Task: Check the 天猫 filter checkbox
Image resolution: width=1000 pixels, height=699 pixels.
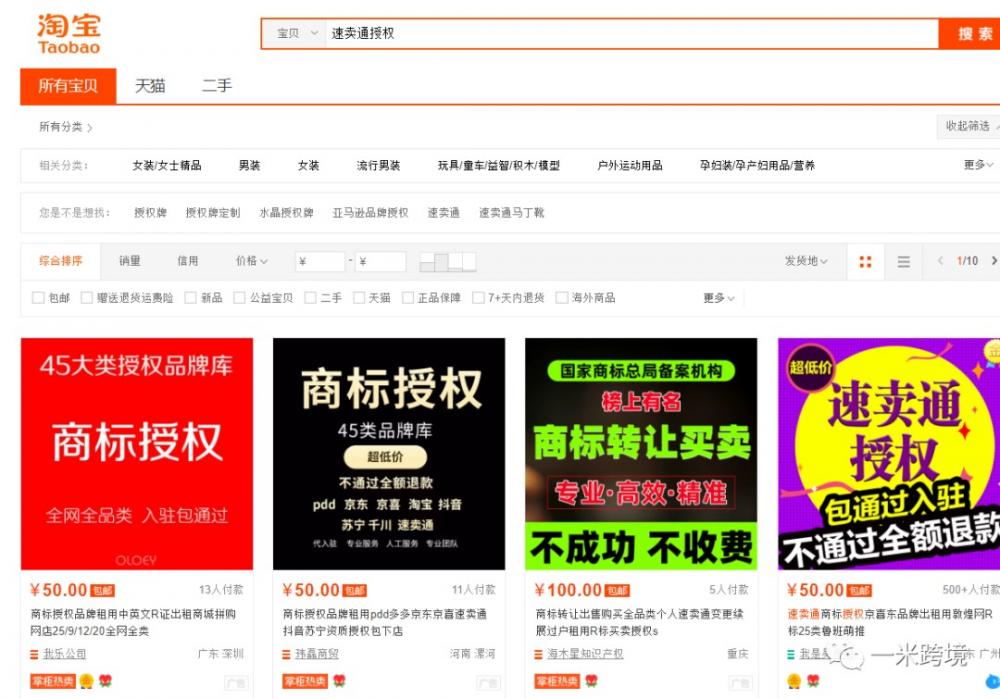Action: click(359, 298)
